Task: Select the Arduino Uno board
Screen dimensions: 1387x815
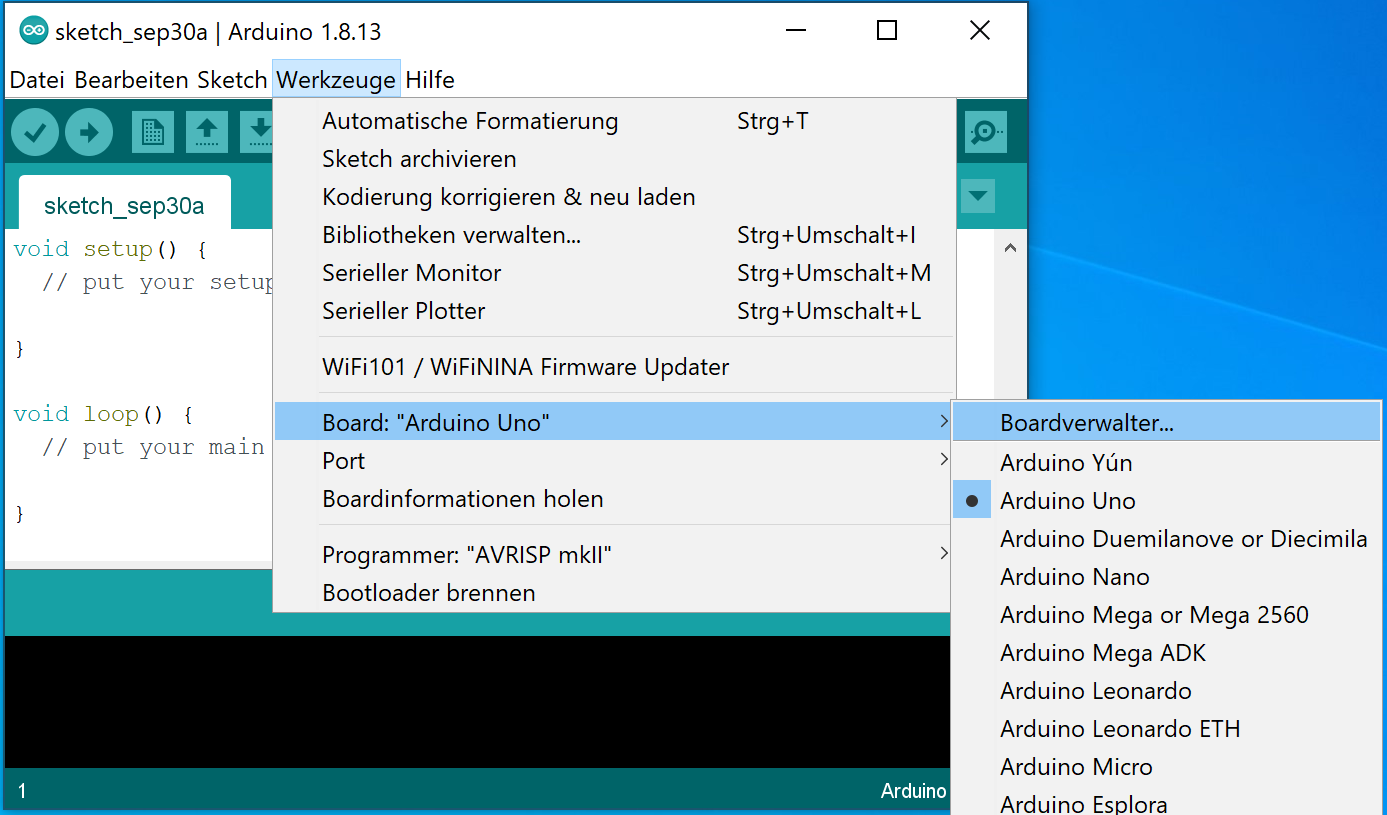Action: (x=1166, y=501)
